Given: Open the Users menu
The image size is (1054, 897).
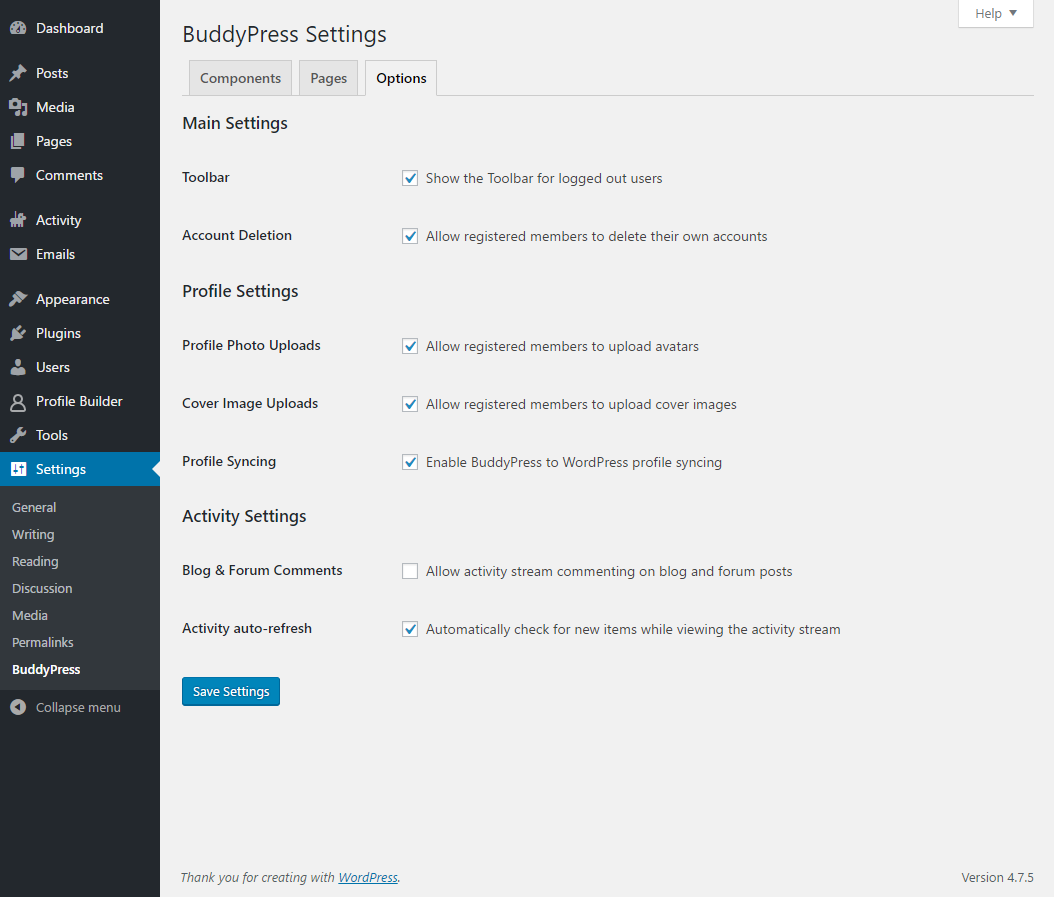Looking at the screenshot, I should (80, 367).
